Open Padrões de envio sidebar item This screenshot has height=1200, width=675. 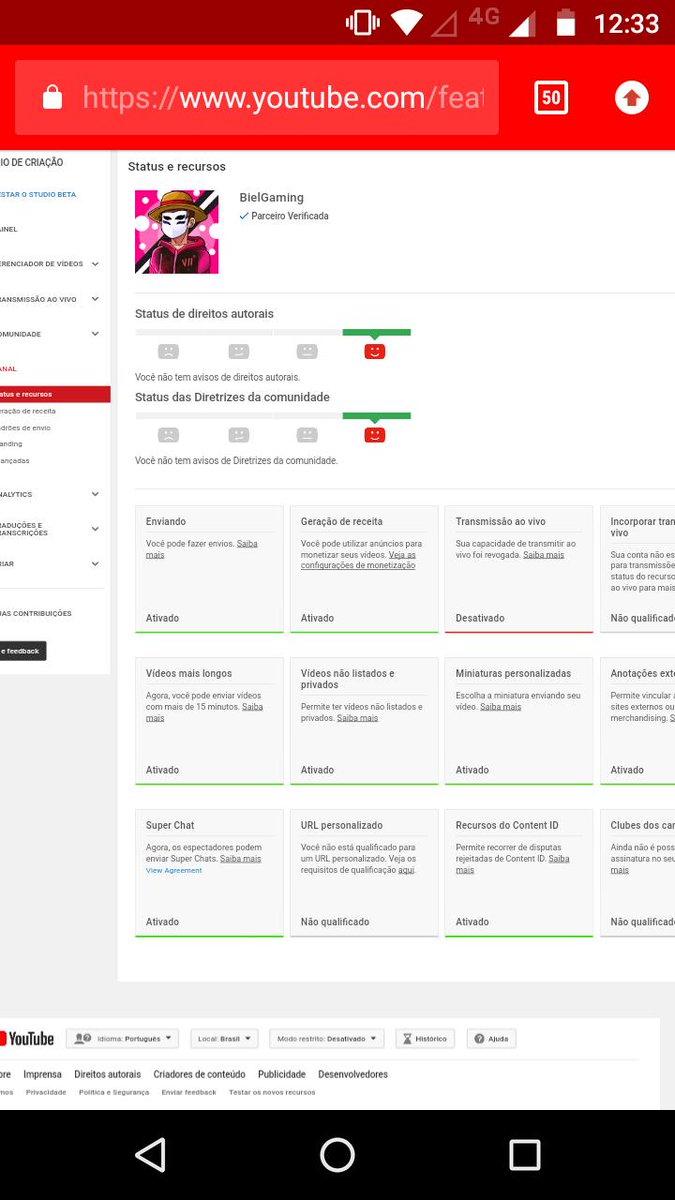point(26,428)
